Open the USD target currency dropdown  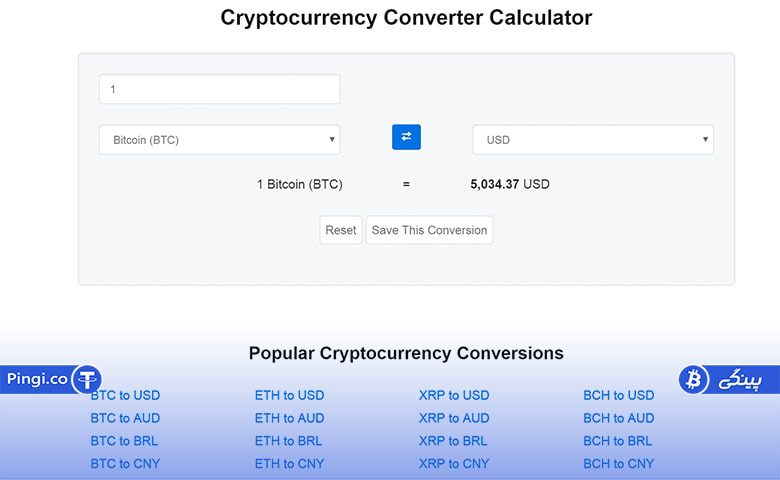pyautogui.click(x=593, y=140)
